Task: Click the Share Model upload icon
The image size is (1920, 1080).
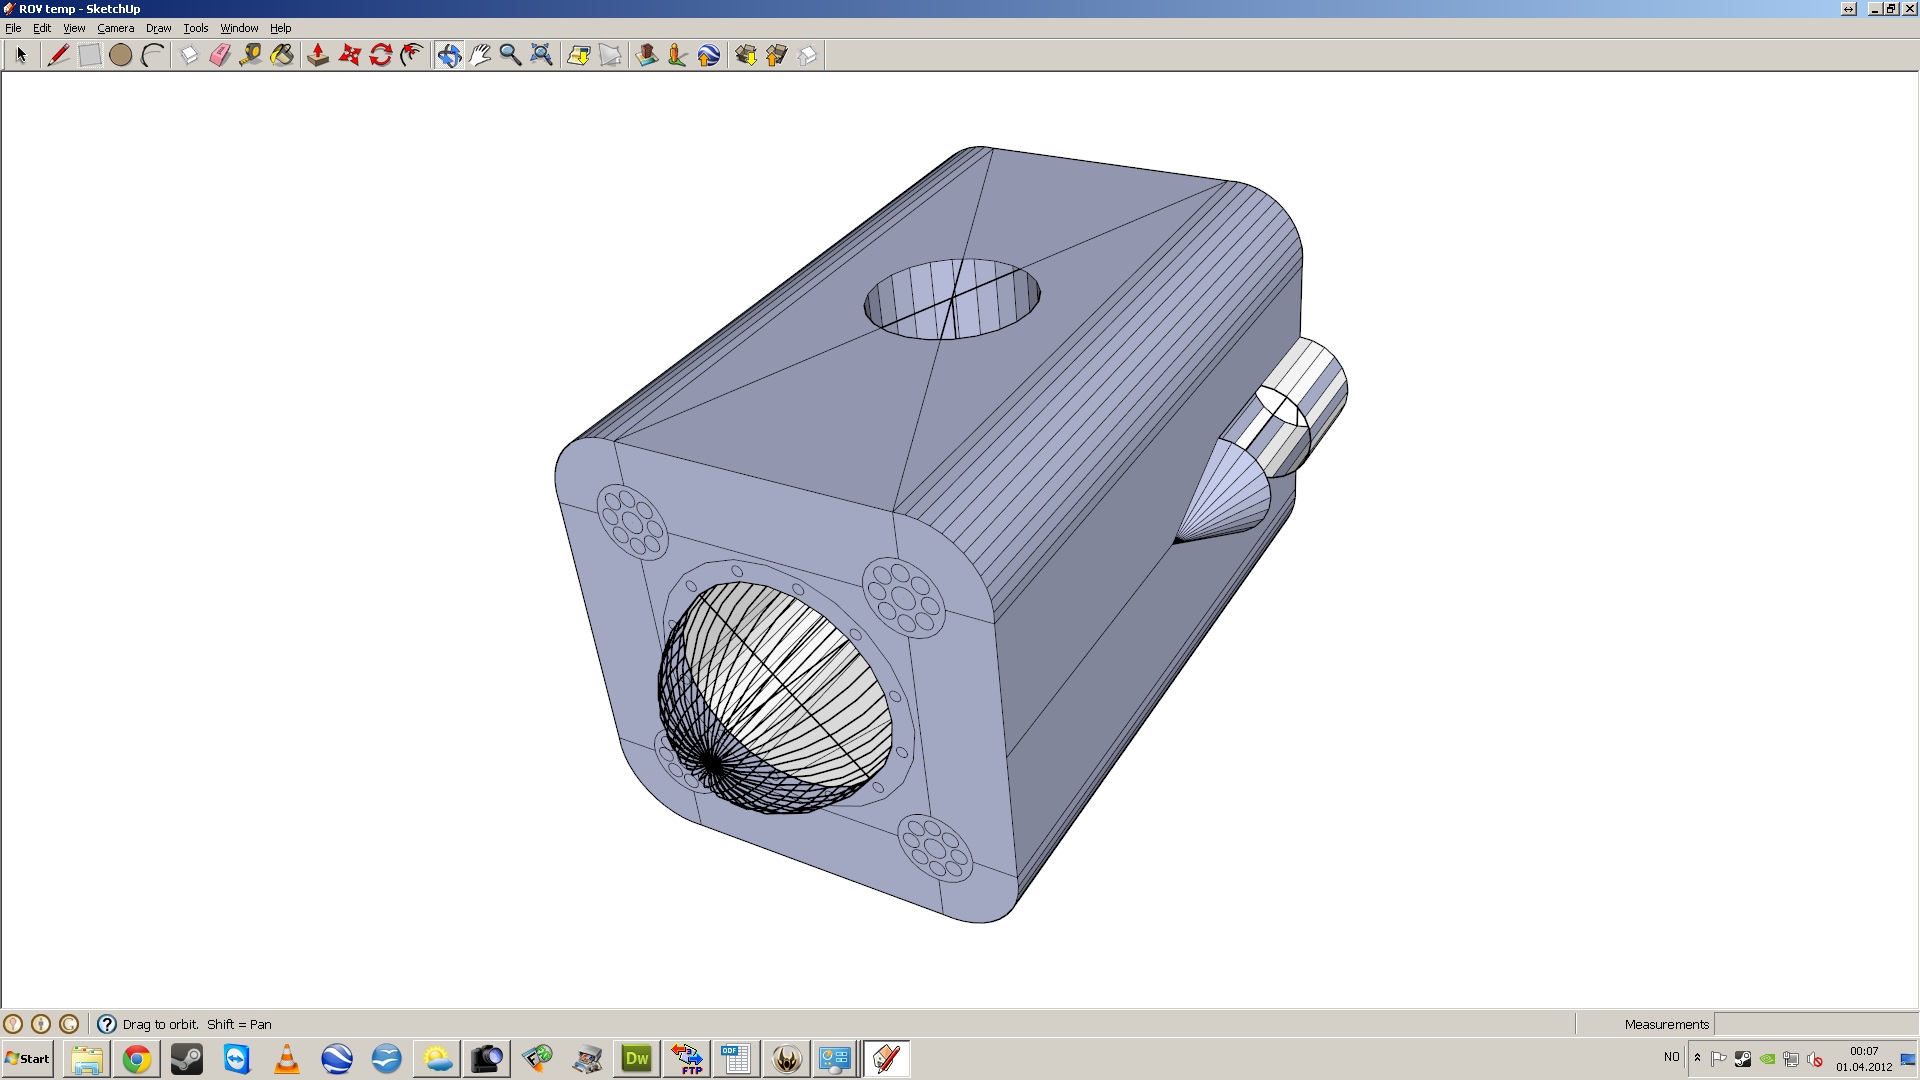Action: [x=777, y=55]
